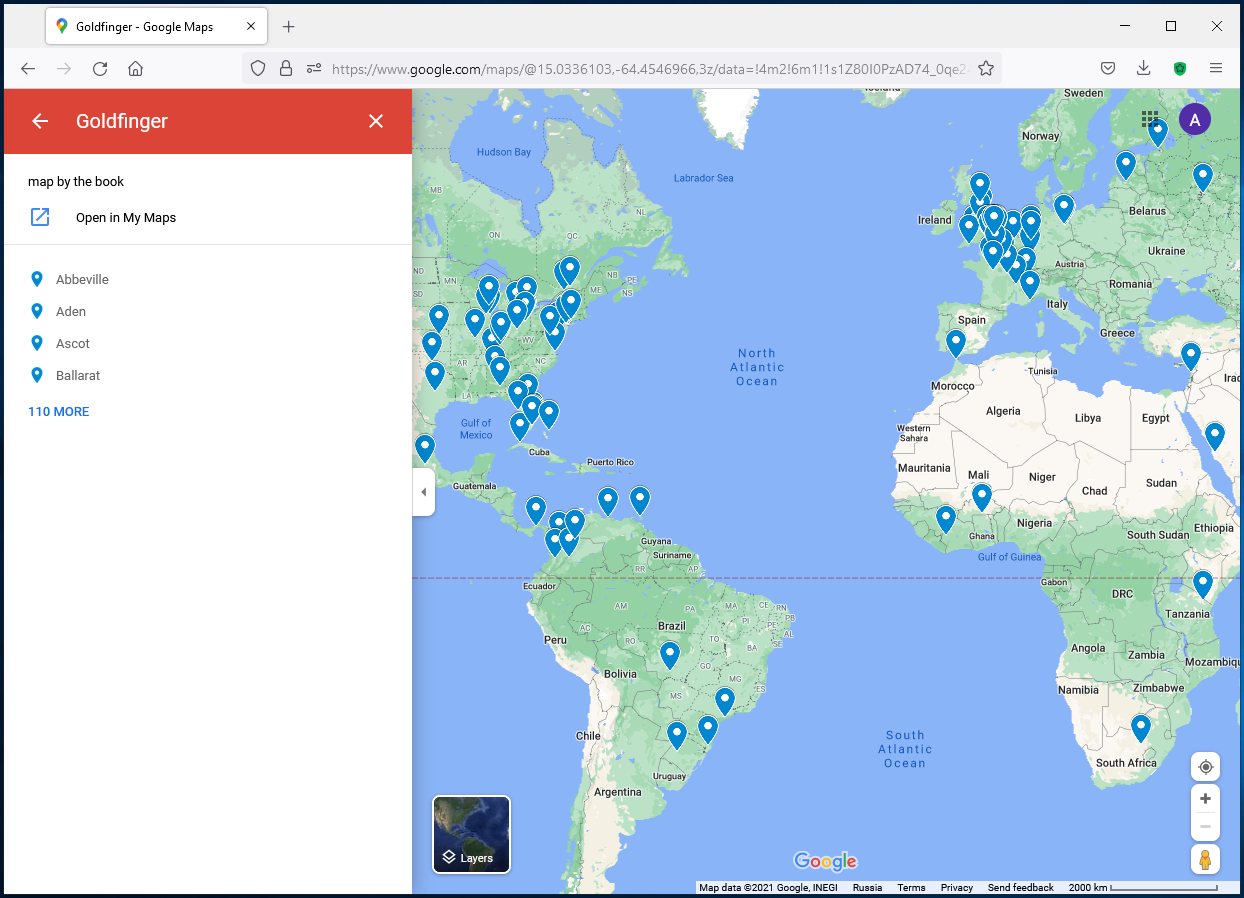Show your location on the map
Screen dimensions: 1244x898
coord(1206,767)
